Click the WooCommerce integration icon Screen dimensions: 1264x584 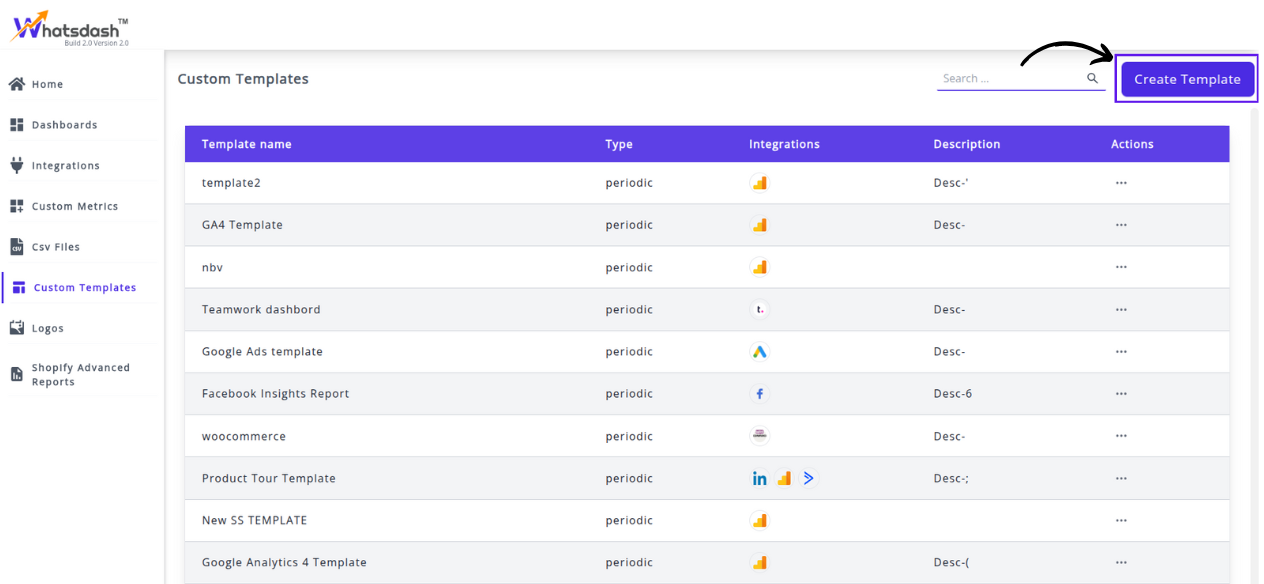[760, 436]
